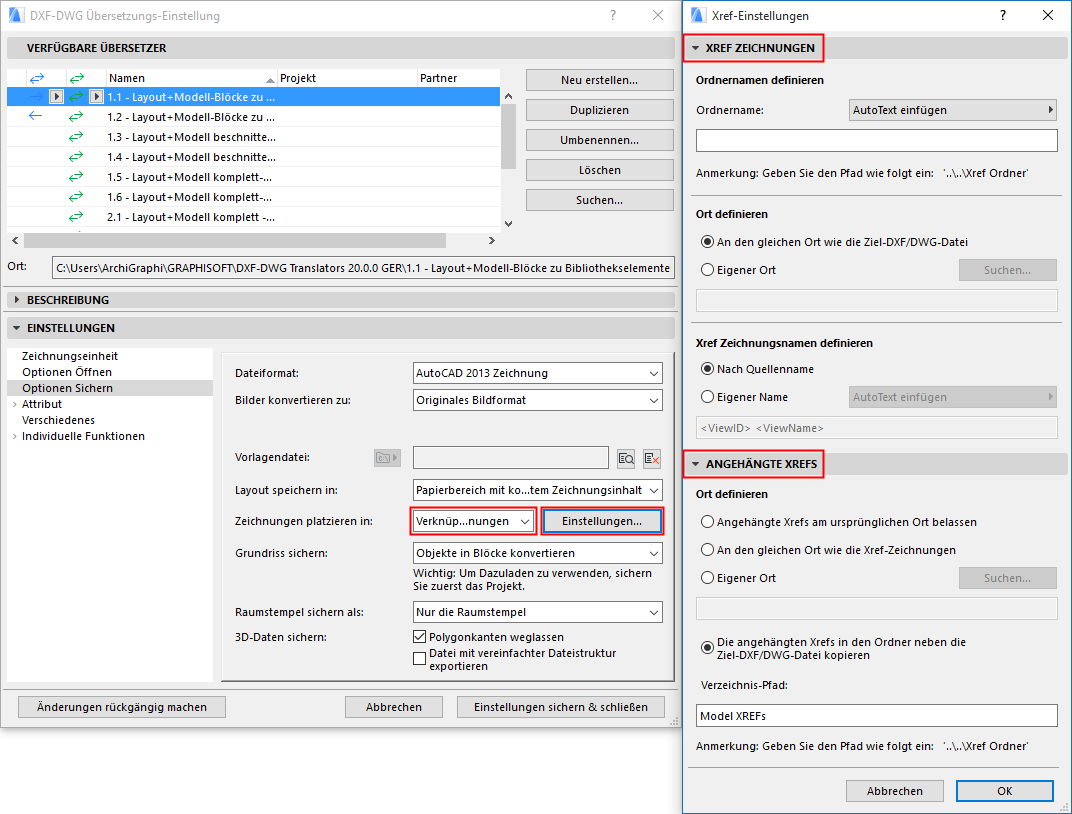The image size is (1072, 814).
Task: Click the help question mark in DXF-DWG dialog
Action: coord(613,15)
